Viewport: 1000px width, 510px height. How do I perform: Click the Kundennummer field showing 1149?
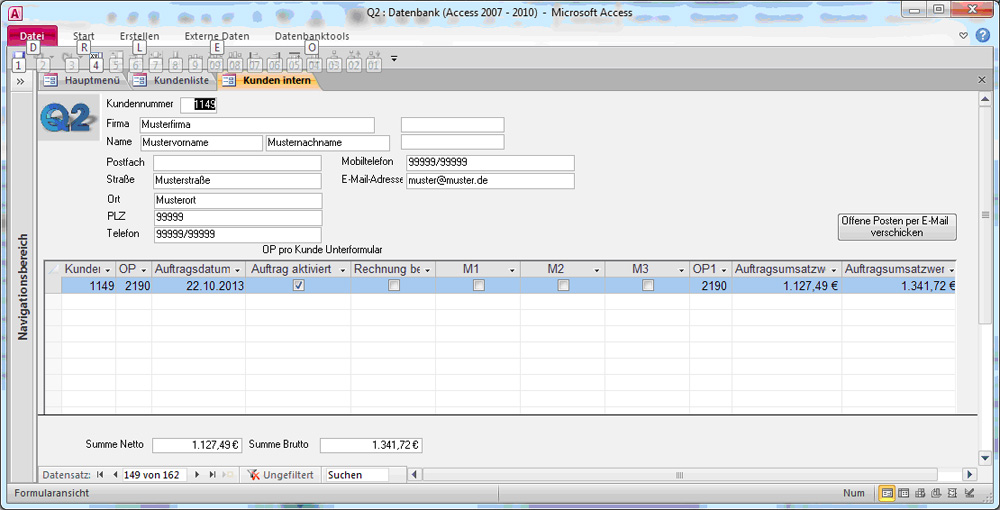(x=198, y=104)
